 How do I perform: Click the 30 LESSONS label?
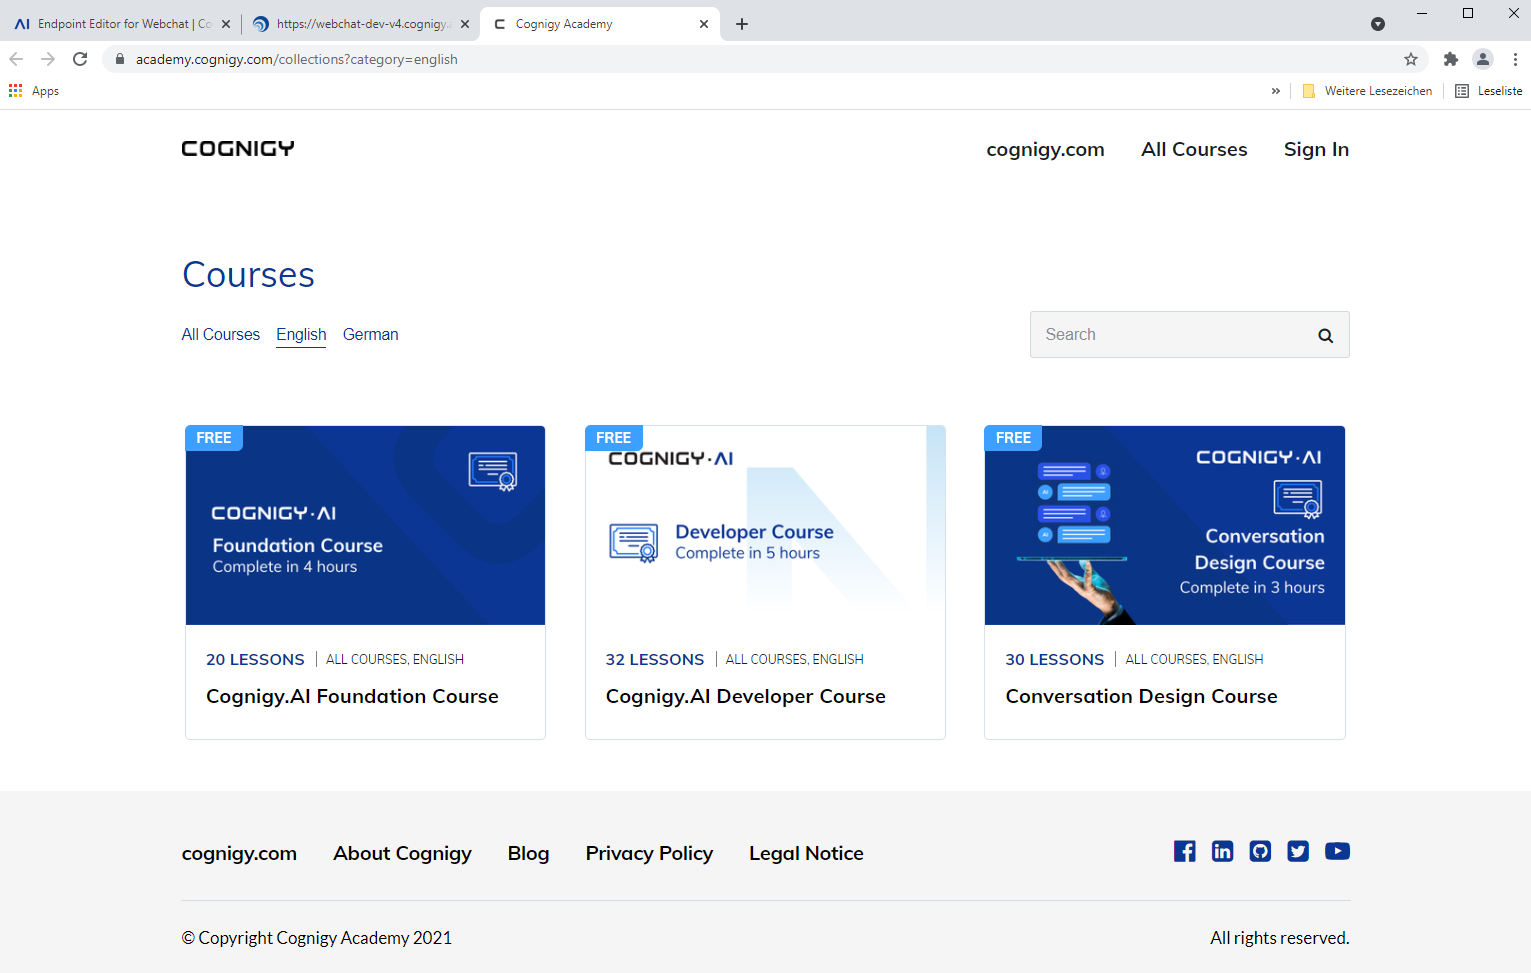[1055, 659]
